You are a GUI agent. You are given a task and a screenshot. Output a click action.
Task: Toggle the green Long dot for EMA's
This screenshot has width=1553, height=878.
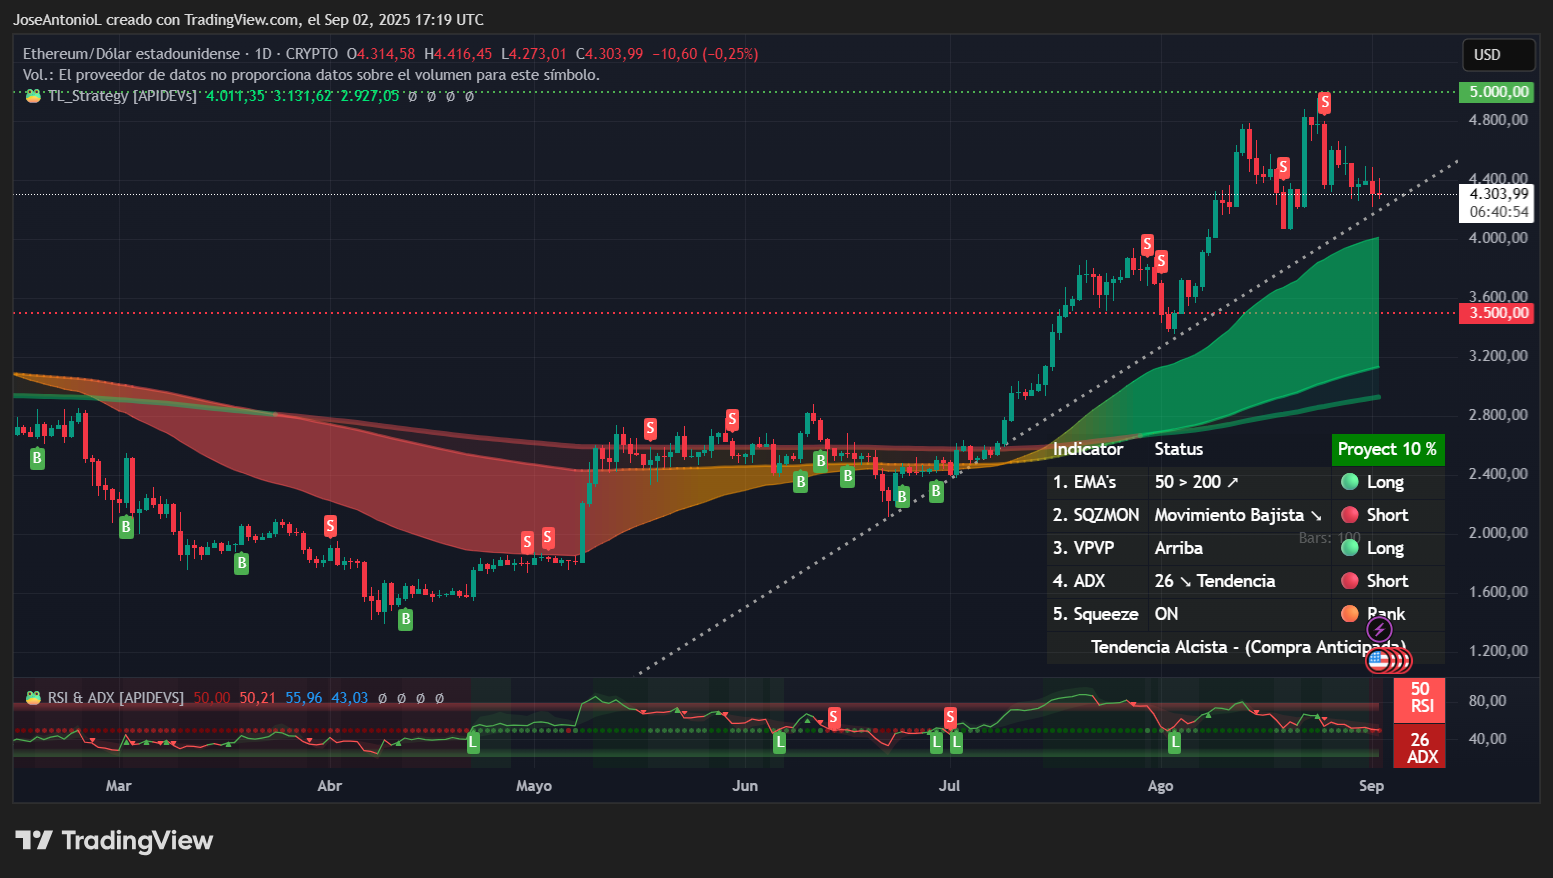[1350, 482]
